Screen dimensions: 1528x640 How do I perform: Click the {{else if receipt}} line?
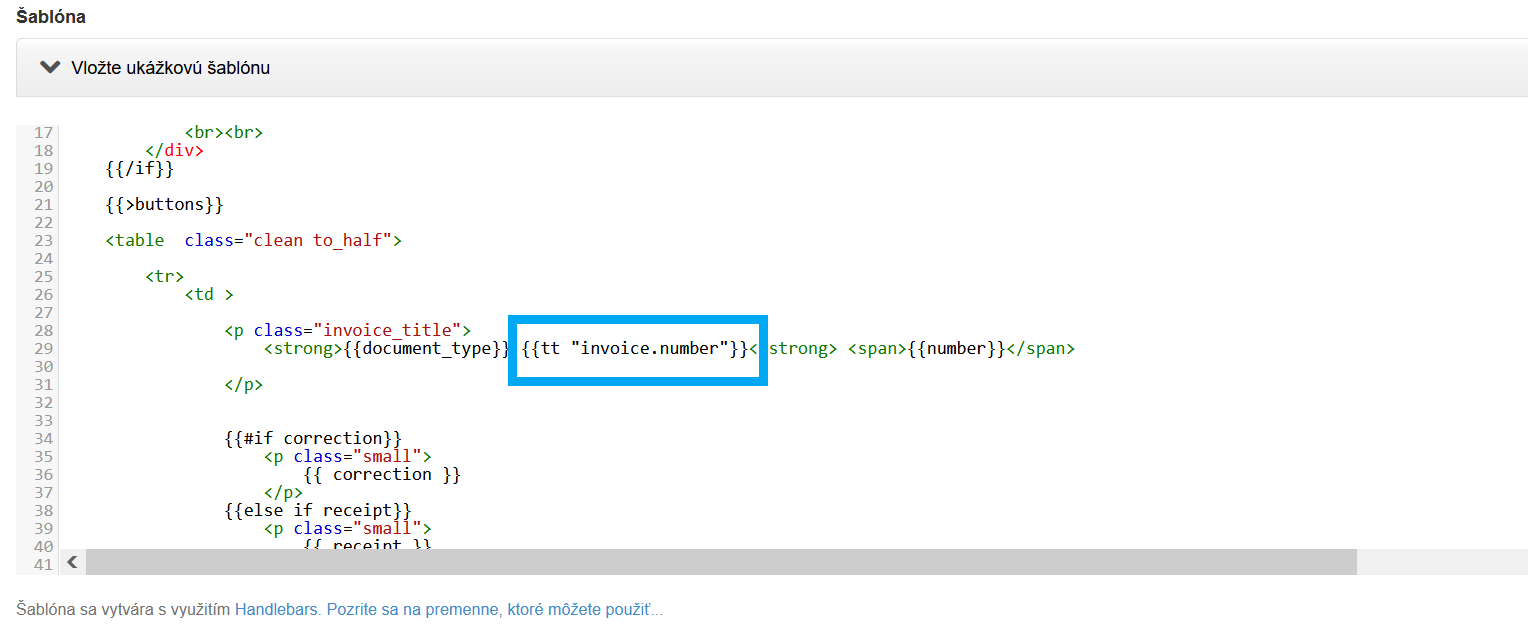[x=318, y=511]
